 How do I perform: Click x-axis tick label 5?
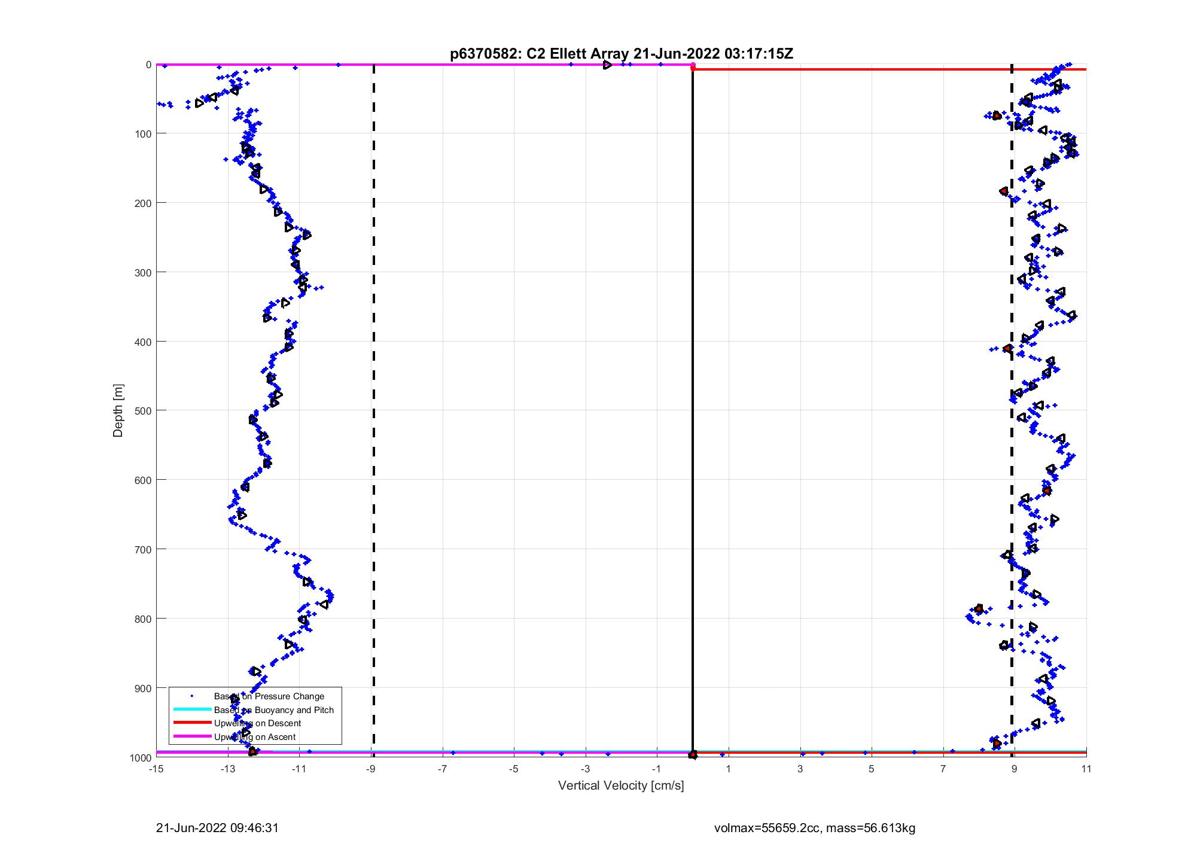pos(872,769)
